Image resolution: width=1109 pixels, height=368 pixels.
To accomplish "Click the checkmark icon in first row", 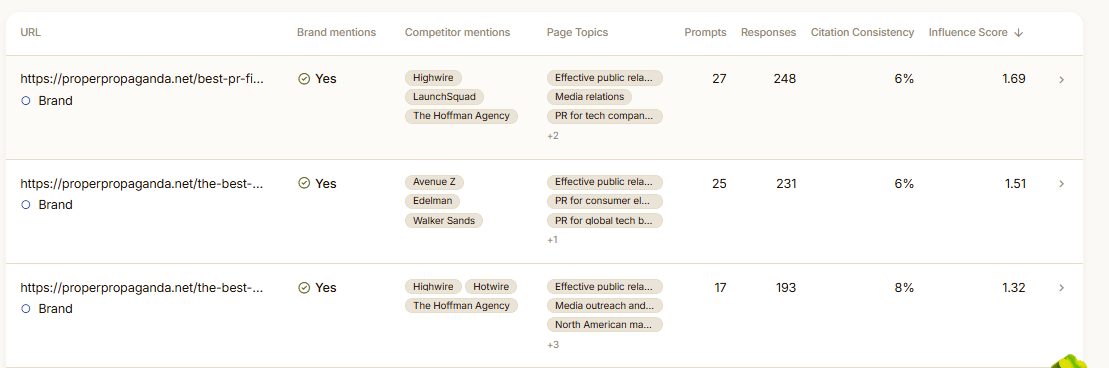I will click(x=304, y=79).
